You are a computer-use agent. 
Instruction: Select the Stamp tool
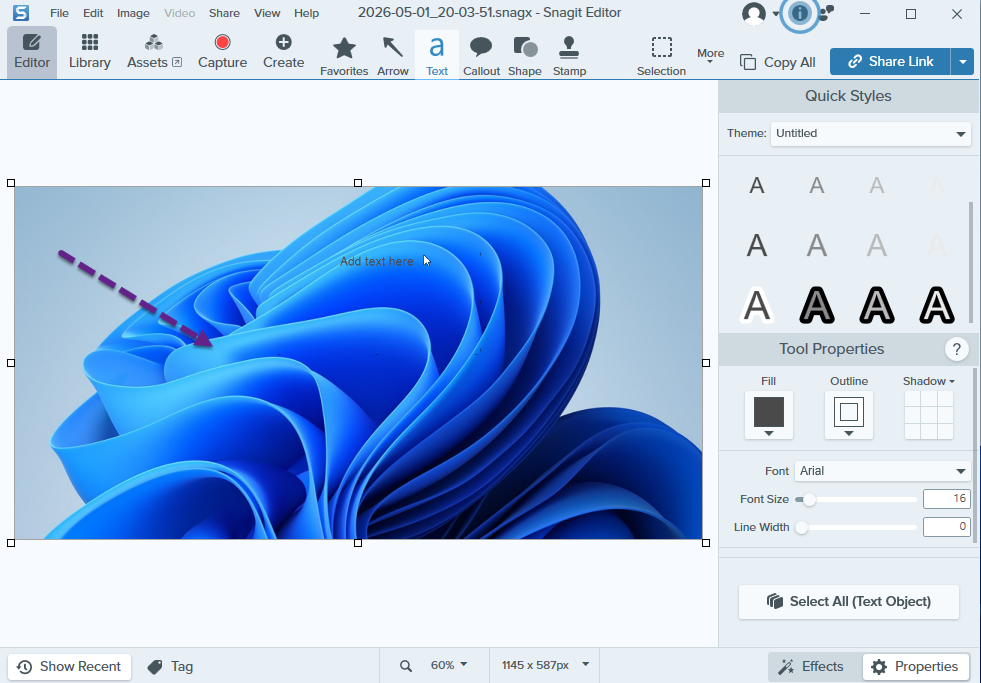[x=569, y=56]
